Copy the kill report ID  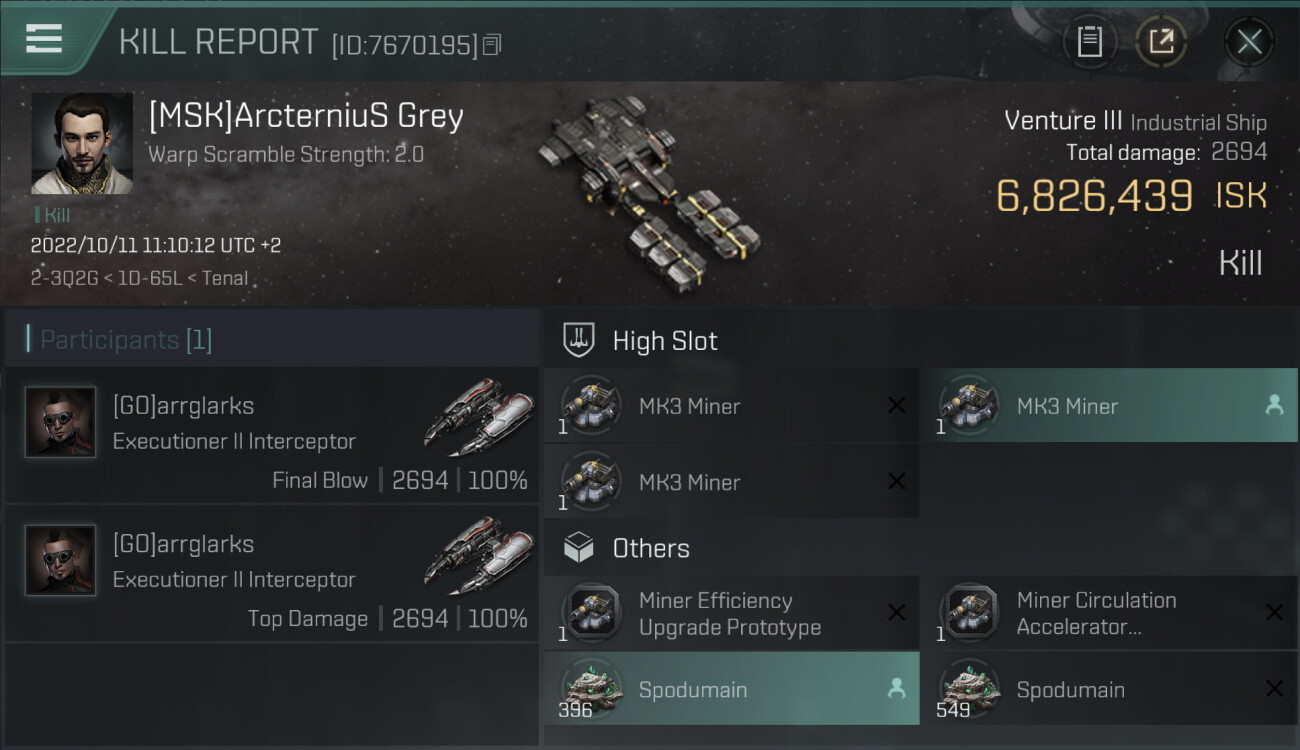pos(491,45)
